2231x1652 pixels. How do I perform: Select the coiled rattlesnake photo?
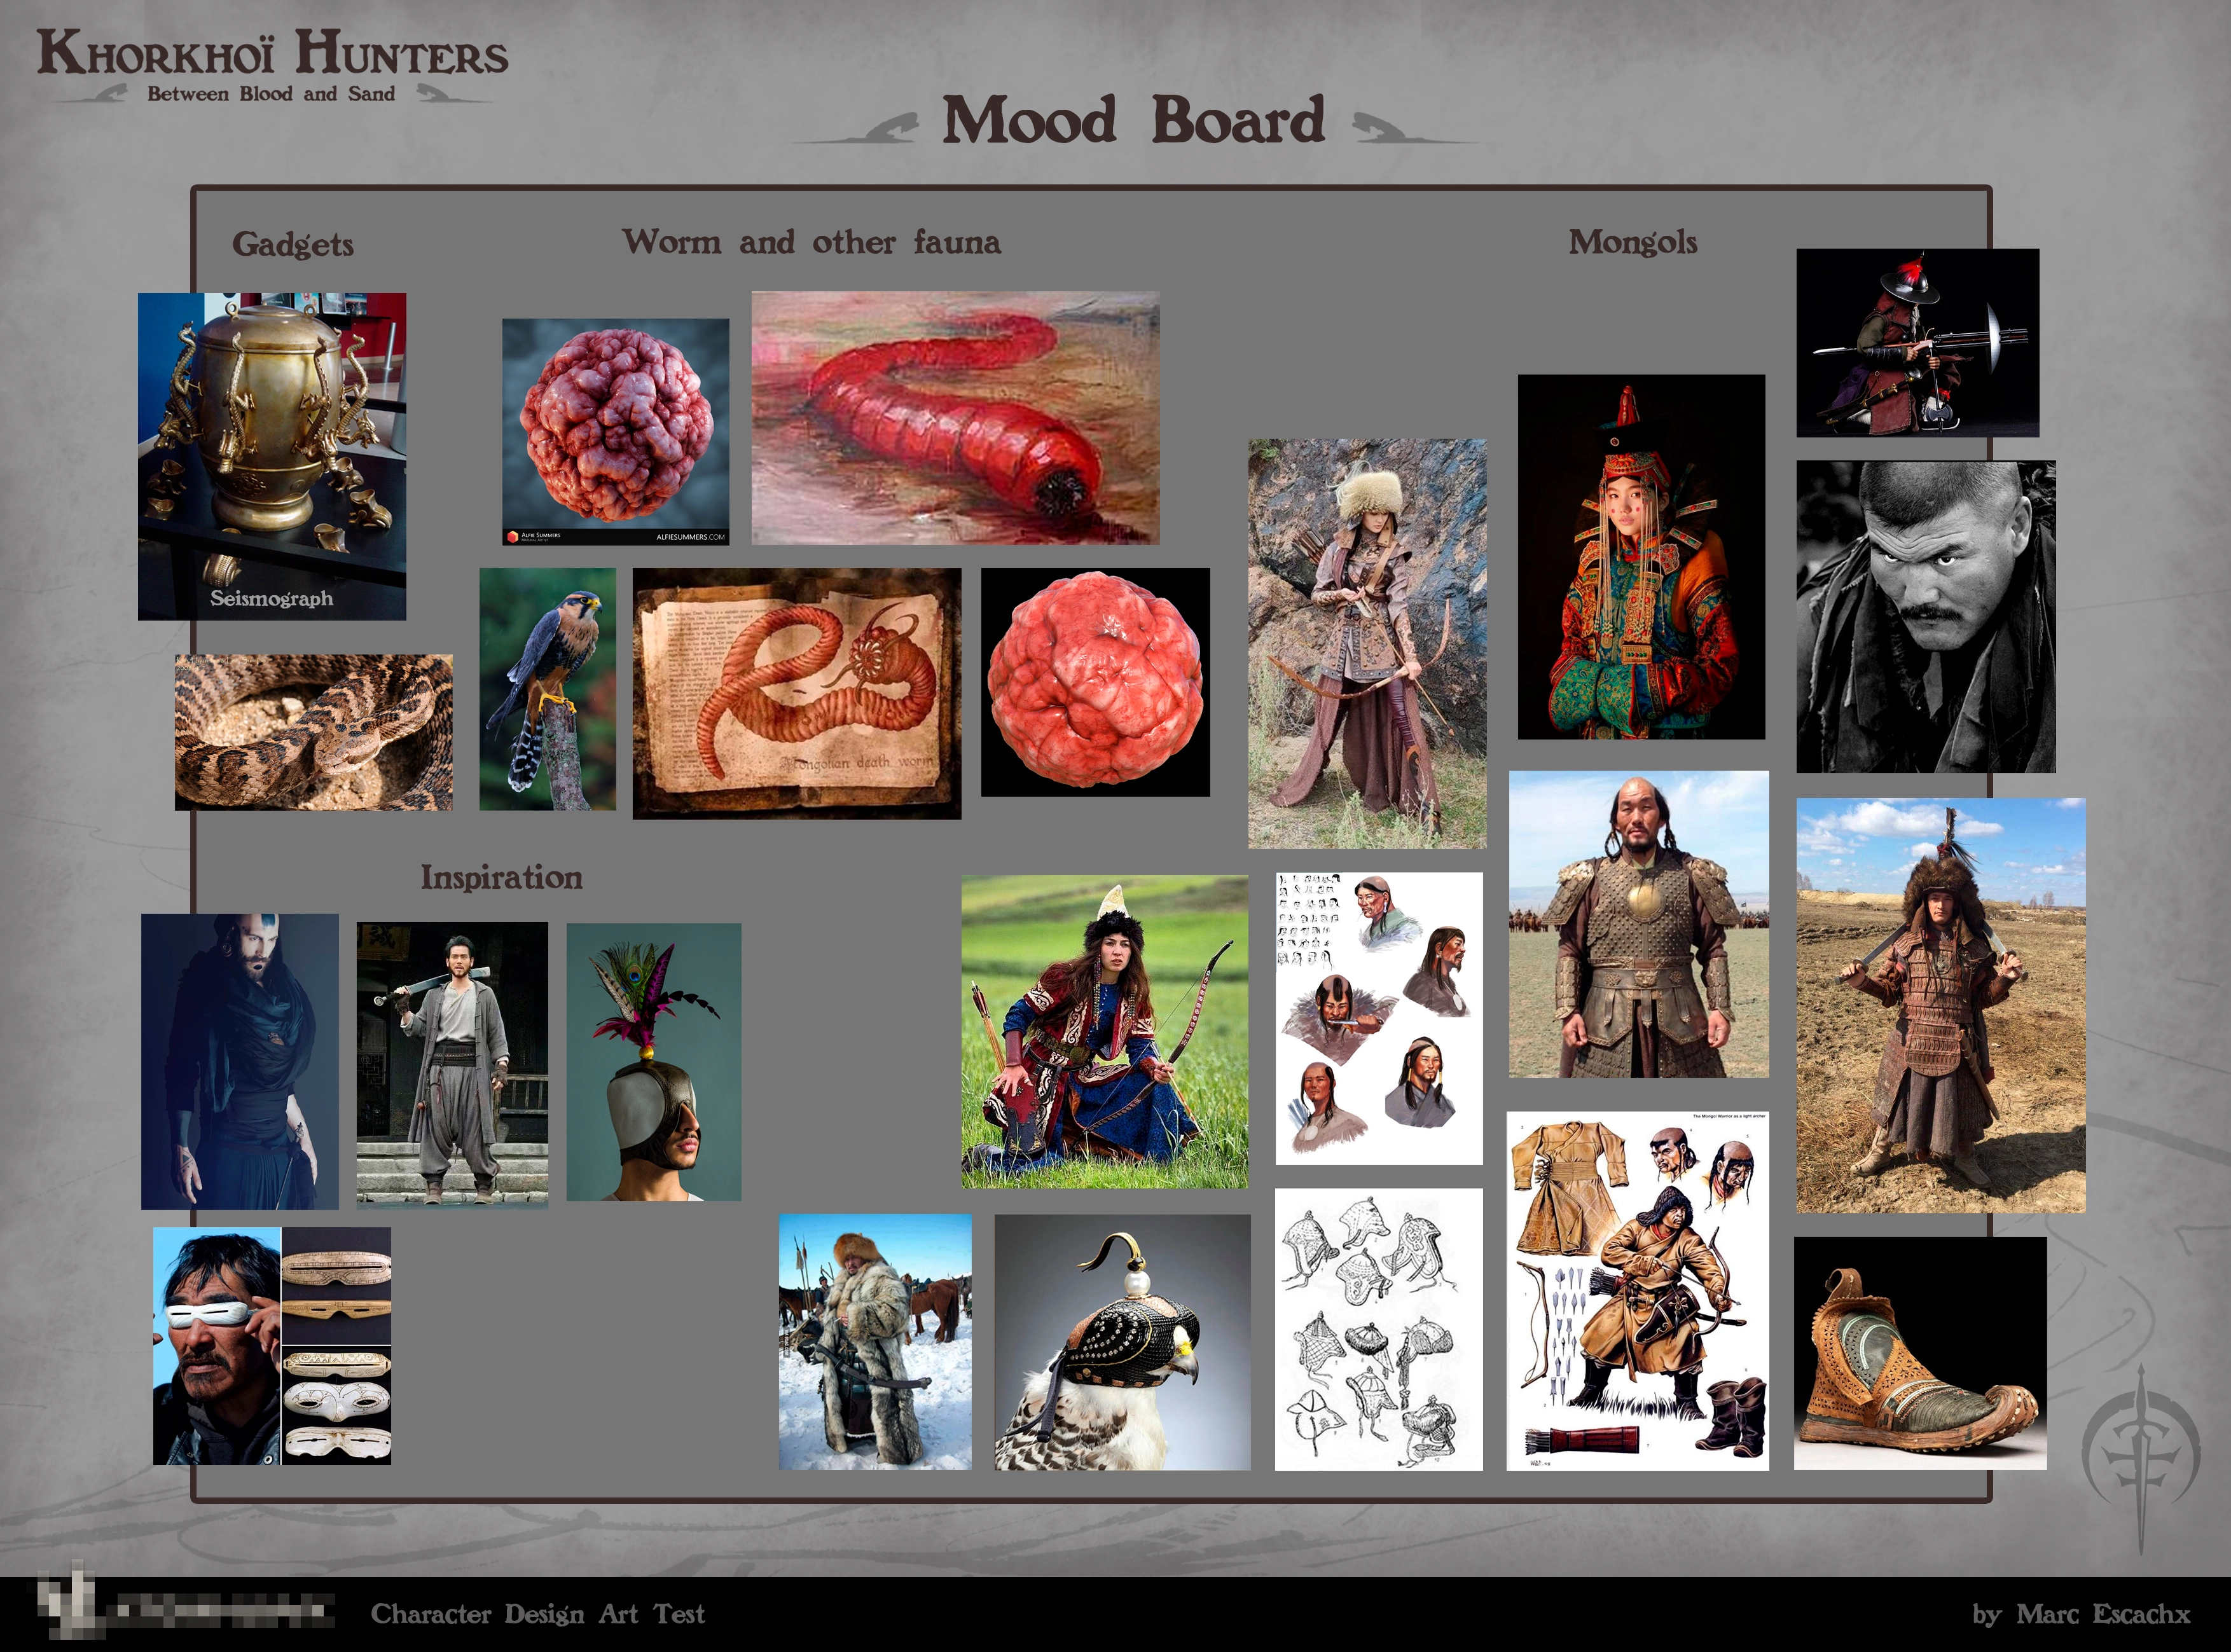(x=313, y=732)
